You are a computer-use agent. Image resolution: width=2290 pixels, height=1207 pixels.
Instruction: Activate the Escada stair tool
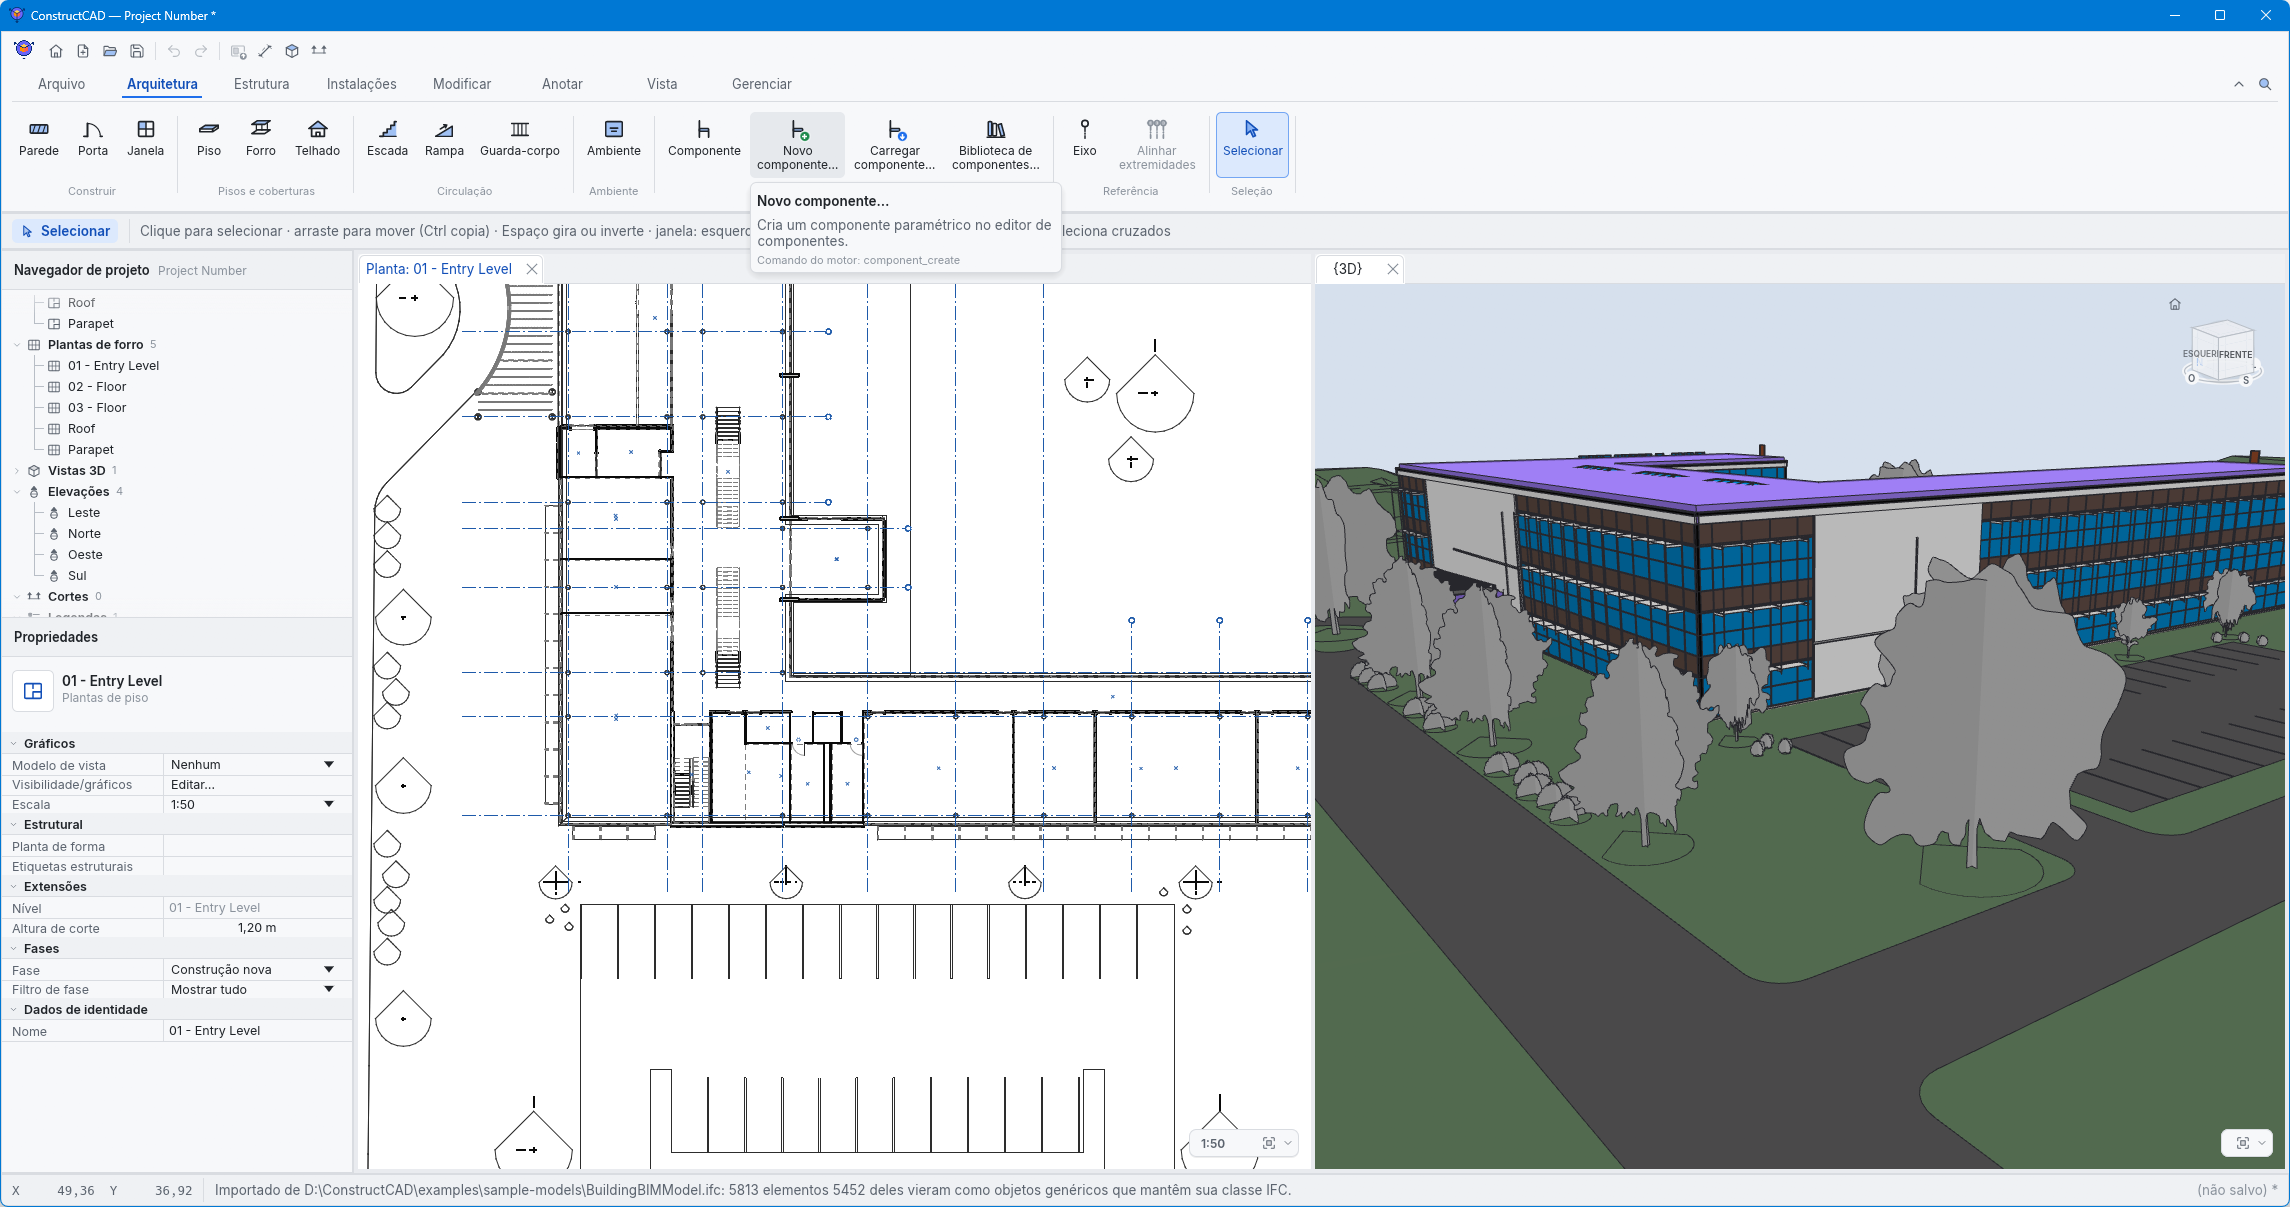(x=387, y=139)
